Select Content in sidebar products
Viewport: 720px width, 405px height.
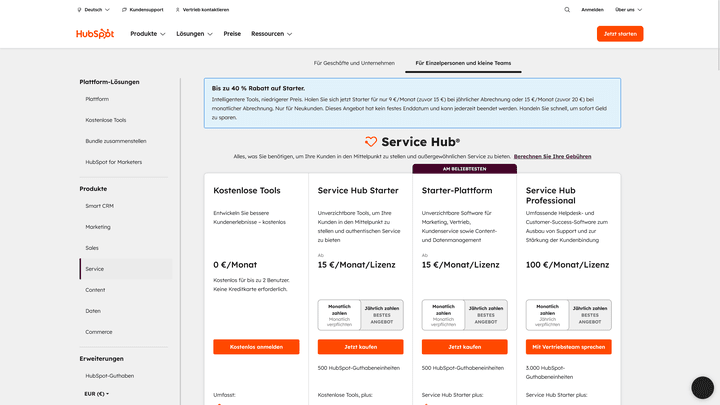[95, 290]
